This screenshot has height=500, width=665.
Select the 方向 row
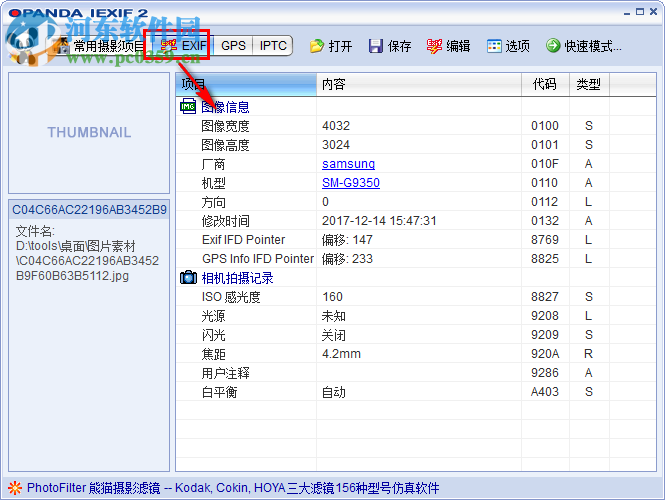coord(416,202)
